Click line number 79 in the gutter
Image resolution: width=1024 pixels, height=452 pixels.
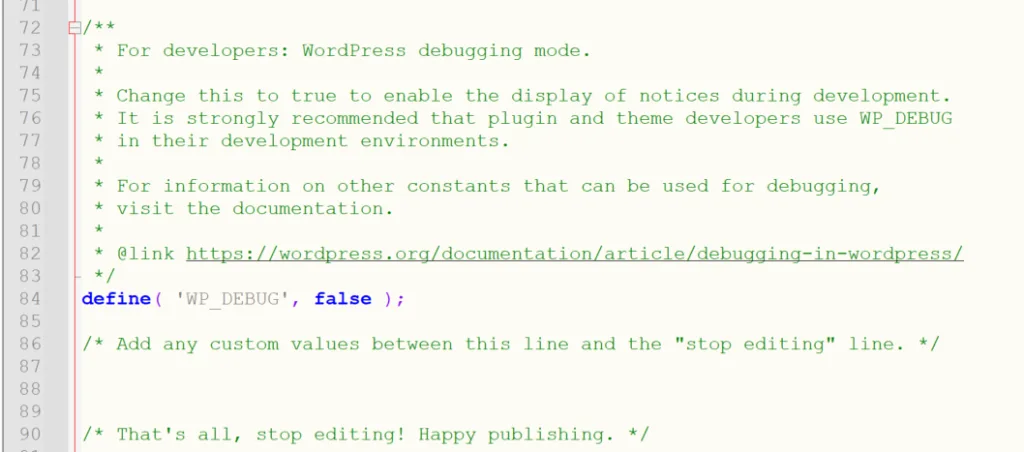point(30,186)
